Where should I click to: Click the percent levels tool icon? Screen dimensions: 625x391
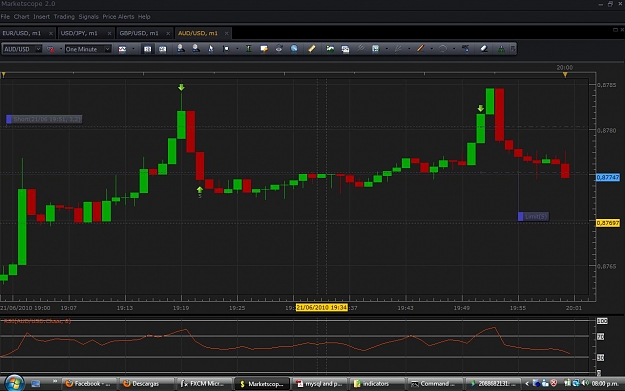click(x=466, y=49)
